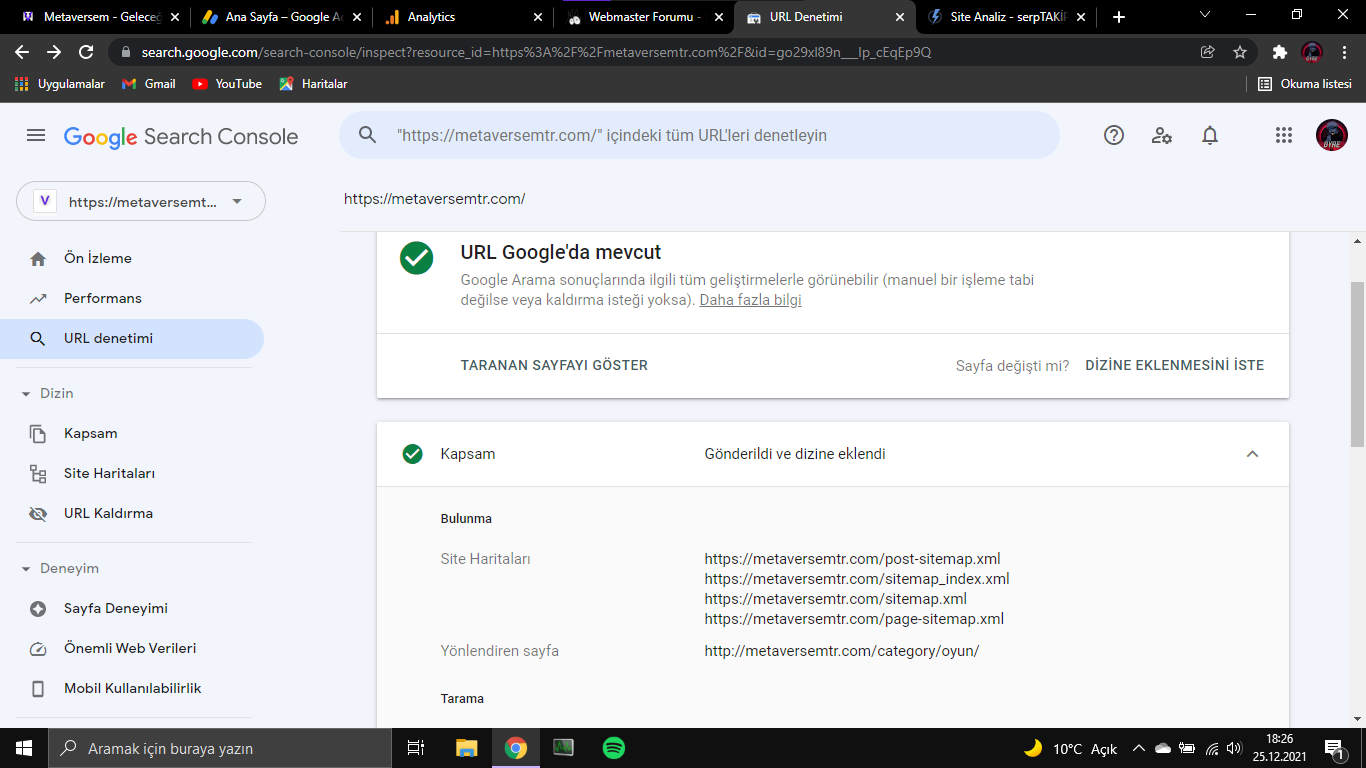The image size is (1366, 768).
Task: Select URL denetimi in the sidebar
Action: [x=132, y=338]
